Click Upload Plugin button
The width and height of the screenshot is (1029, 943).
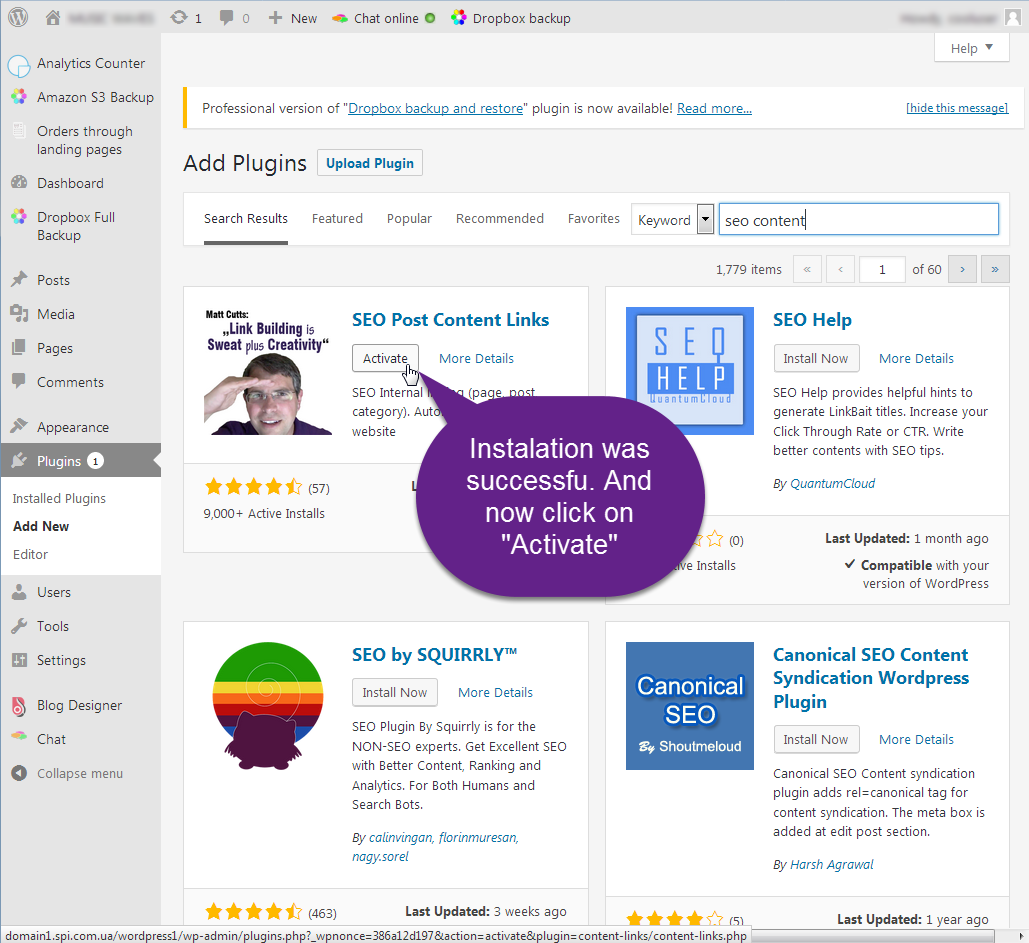(x=369, y=163)
